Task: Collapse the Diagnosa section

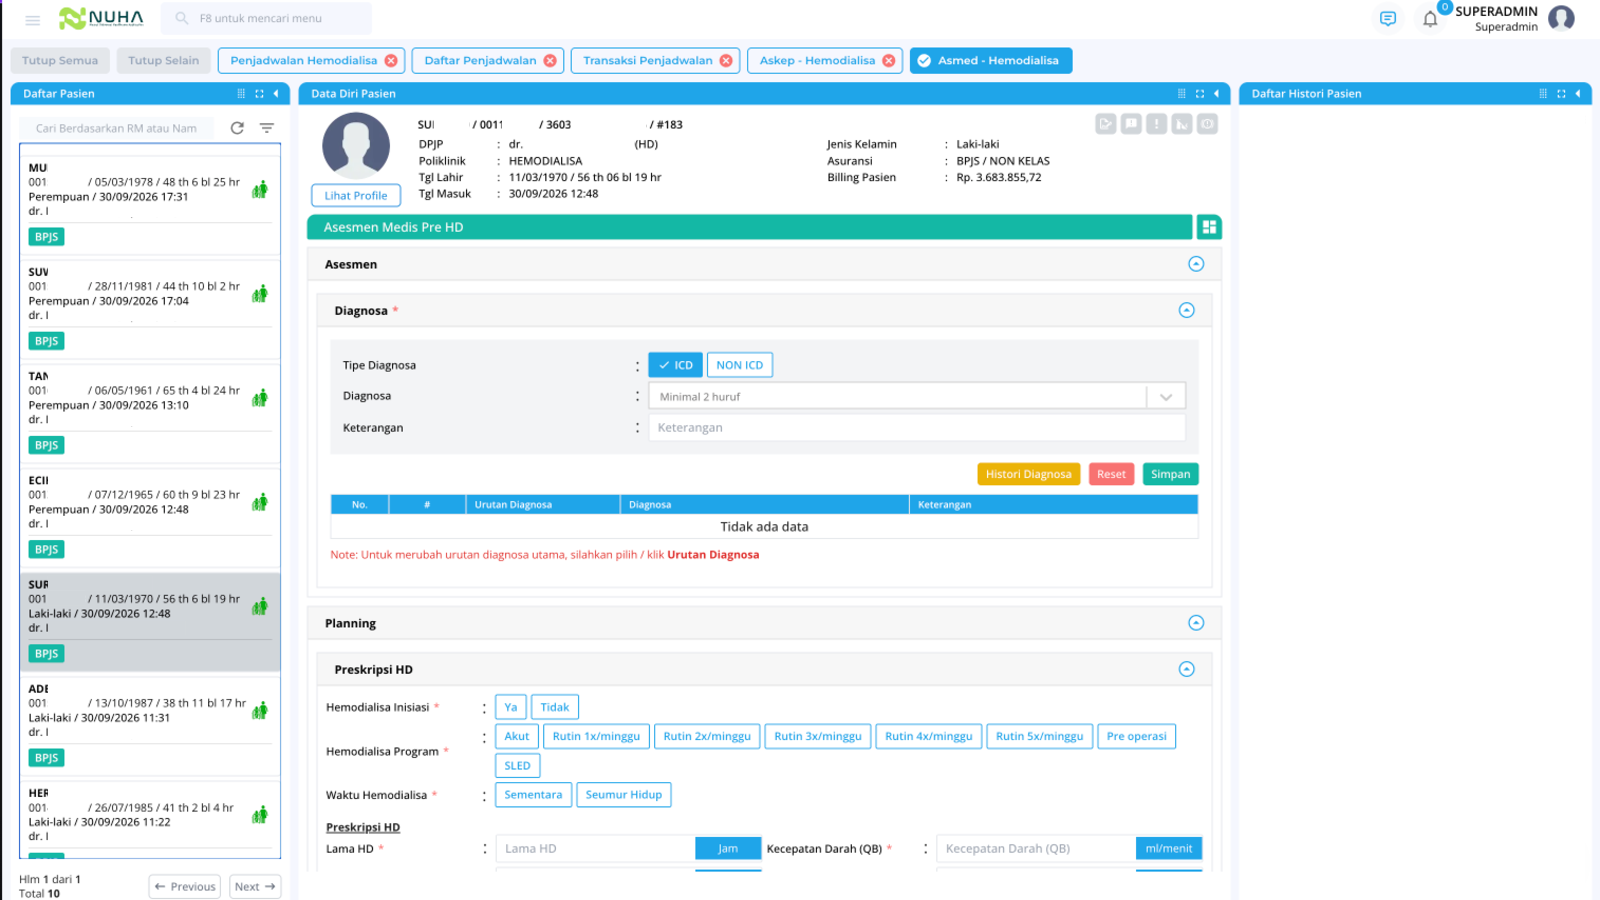Action: [x=1187, y=310]
